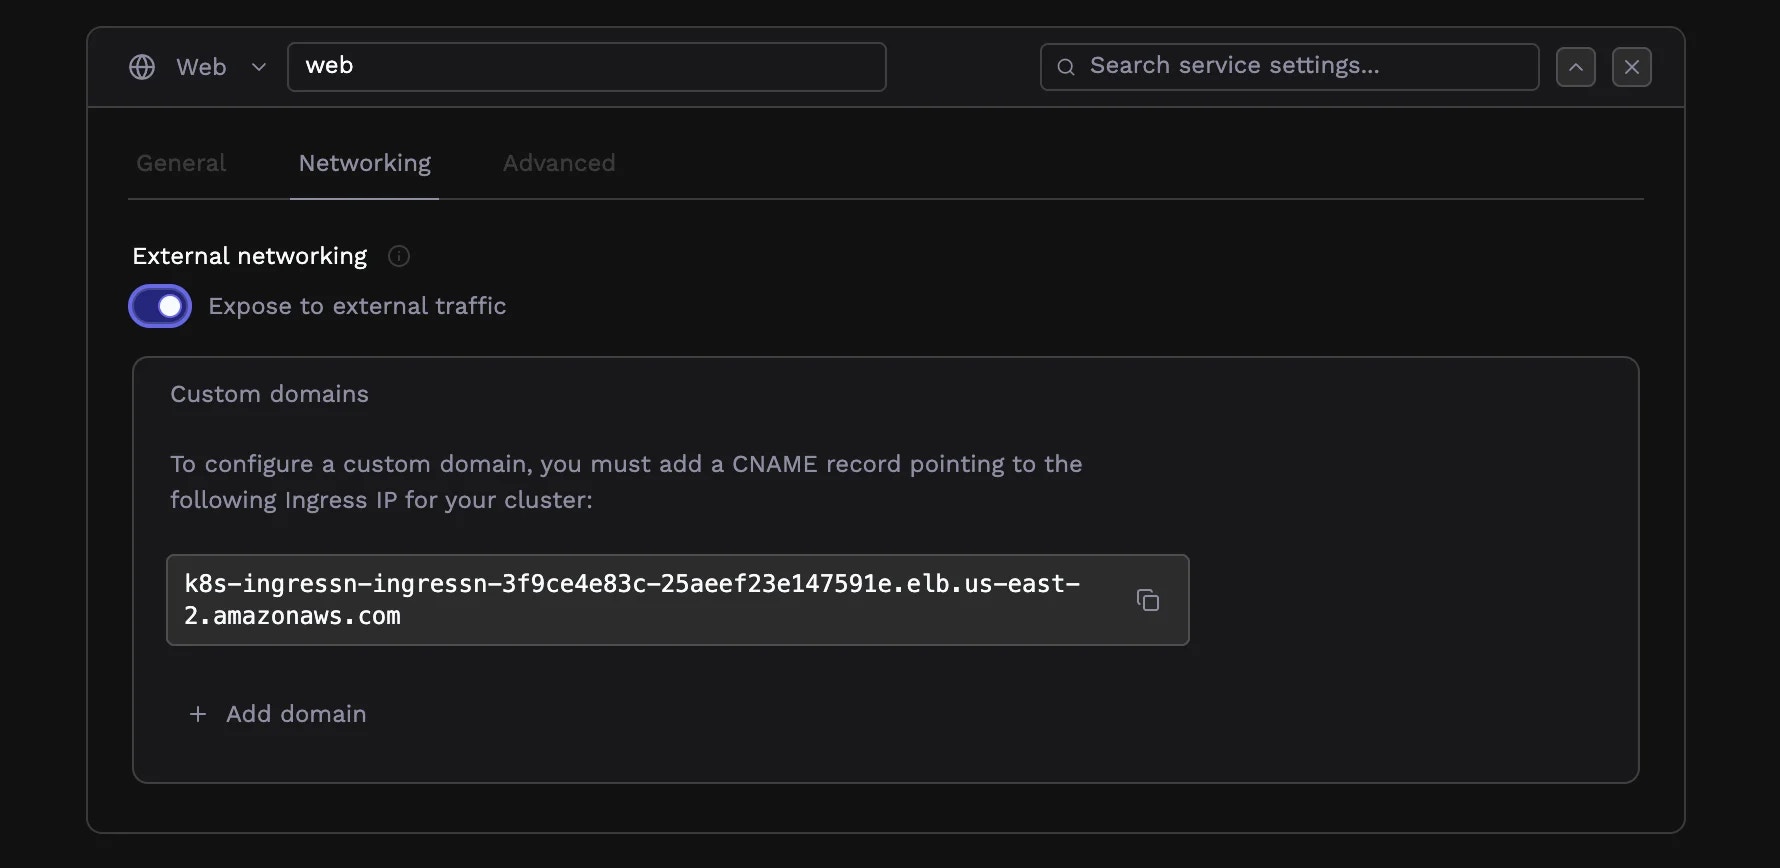The height and width of the screenshot is (868, 1780).
Task: Toggle Expose to external traffic switch
Action: [x=160, y=306]
